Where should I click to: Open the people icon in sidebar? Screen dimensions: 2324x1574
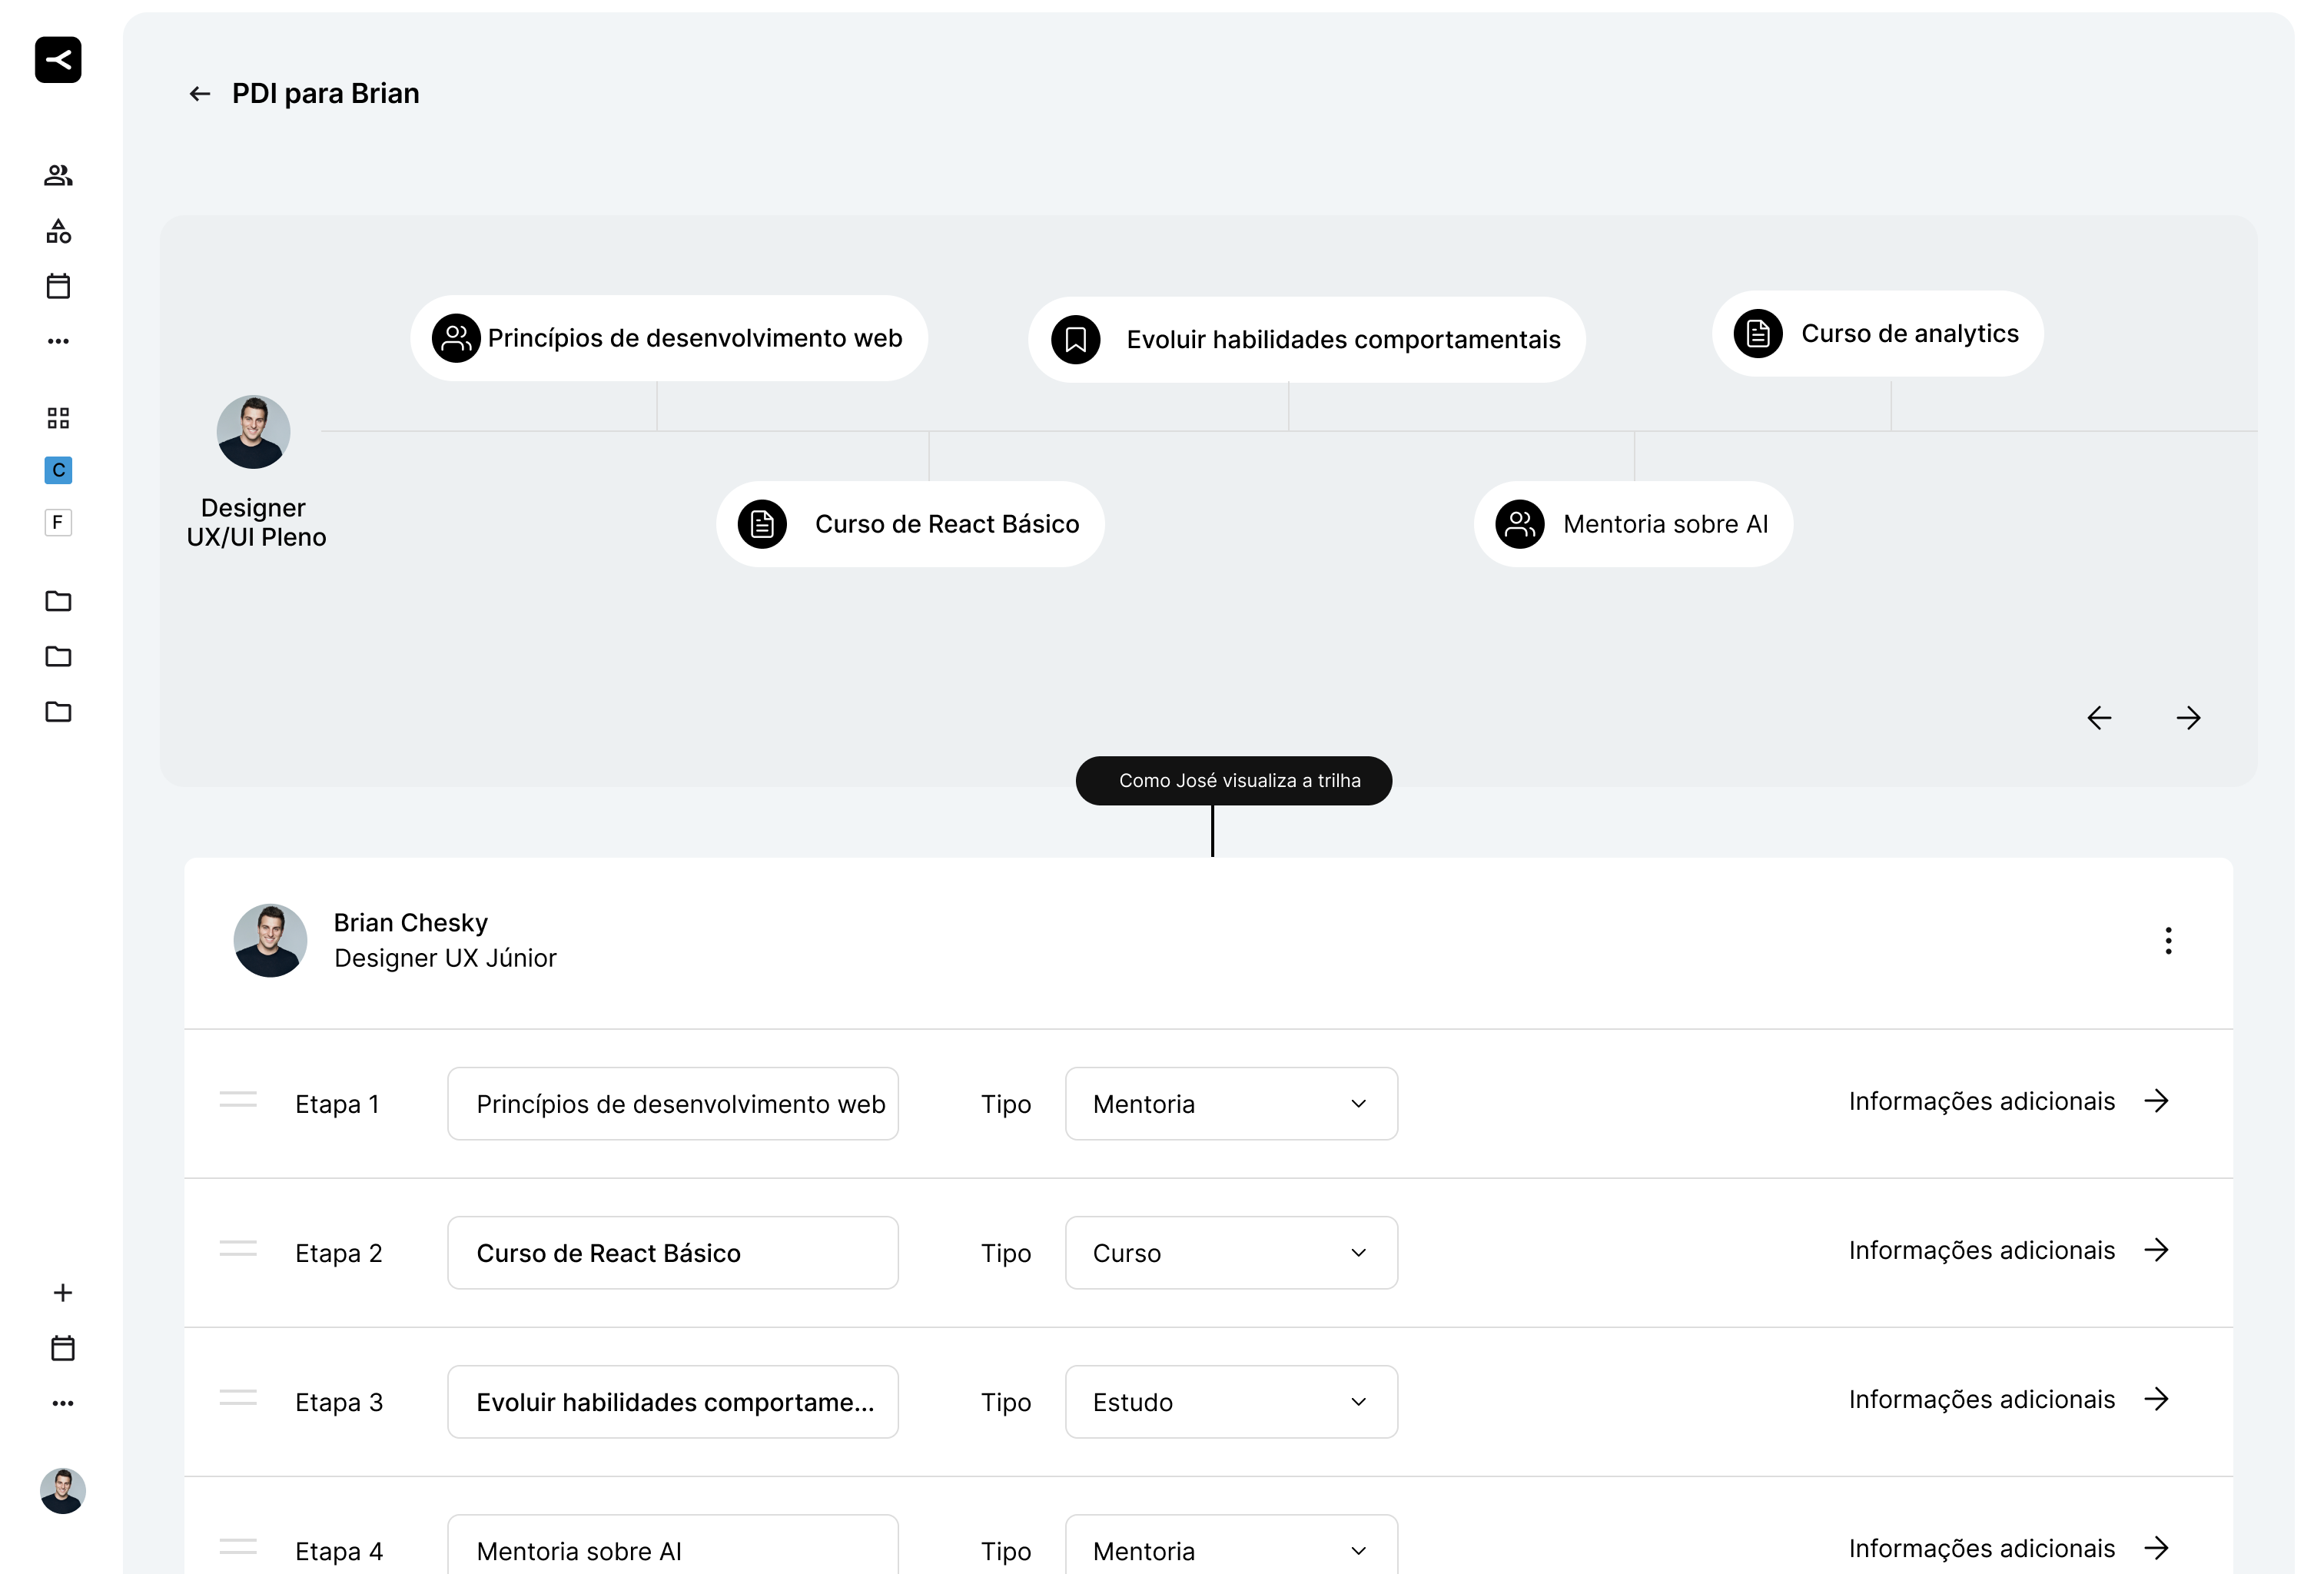click(x=58, y=176)
